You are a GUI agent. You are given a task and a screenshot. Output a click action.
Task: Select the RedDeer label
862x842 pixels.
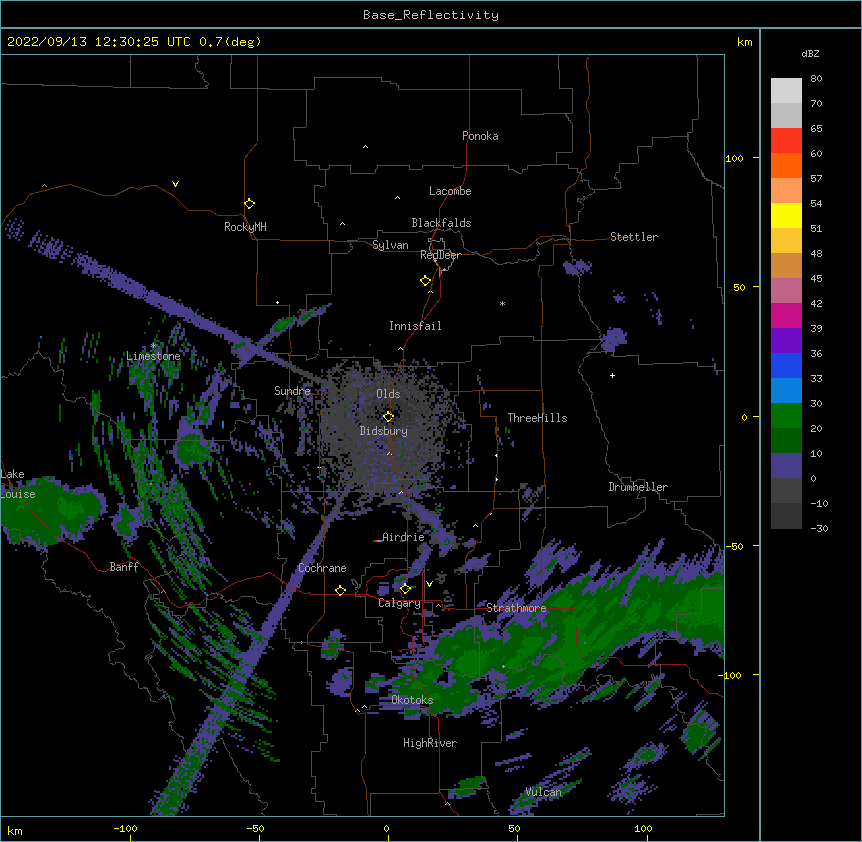[x=440, y=255]
